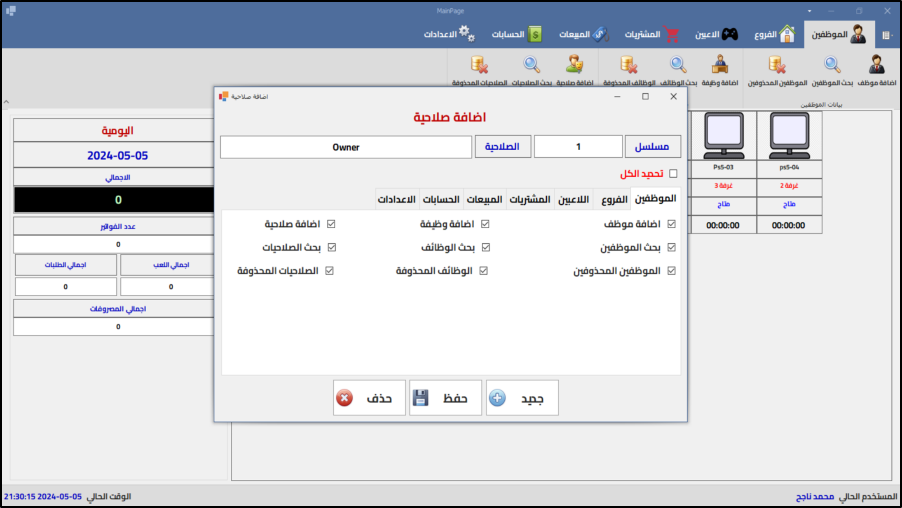902x508 pixels.
Task: Click the Save (حفظ) button
Action: tap(445, 398)
